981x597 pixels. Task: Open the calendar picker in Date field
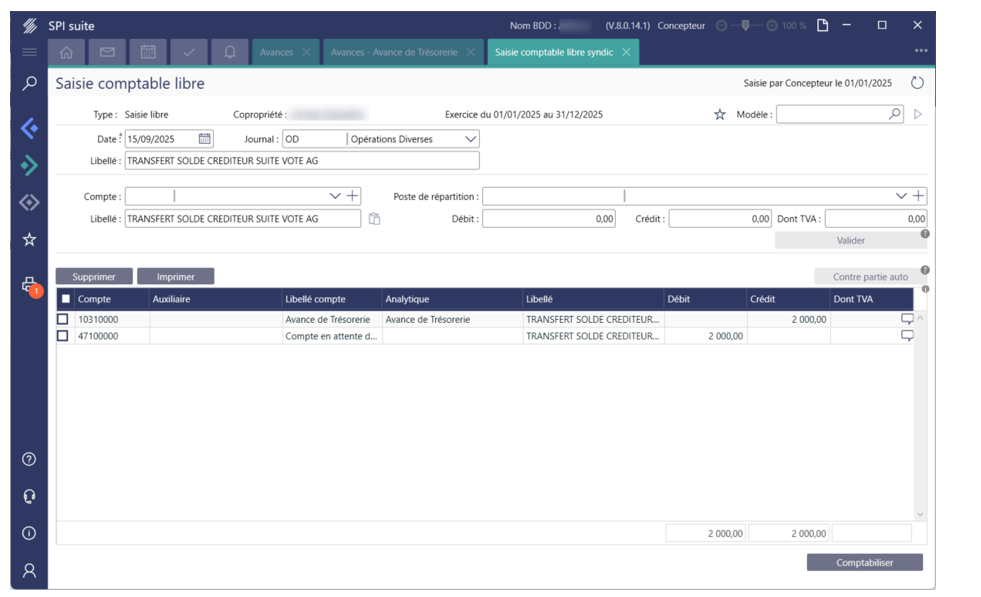(x=205, y=139)
